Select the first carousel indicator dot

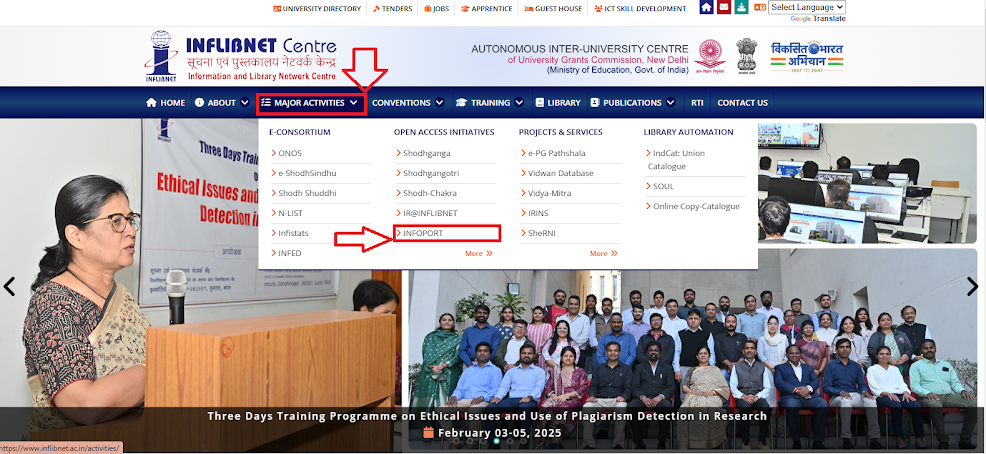click(457, 441)
